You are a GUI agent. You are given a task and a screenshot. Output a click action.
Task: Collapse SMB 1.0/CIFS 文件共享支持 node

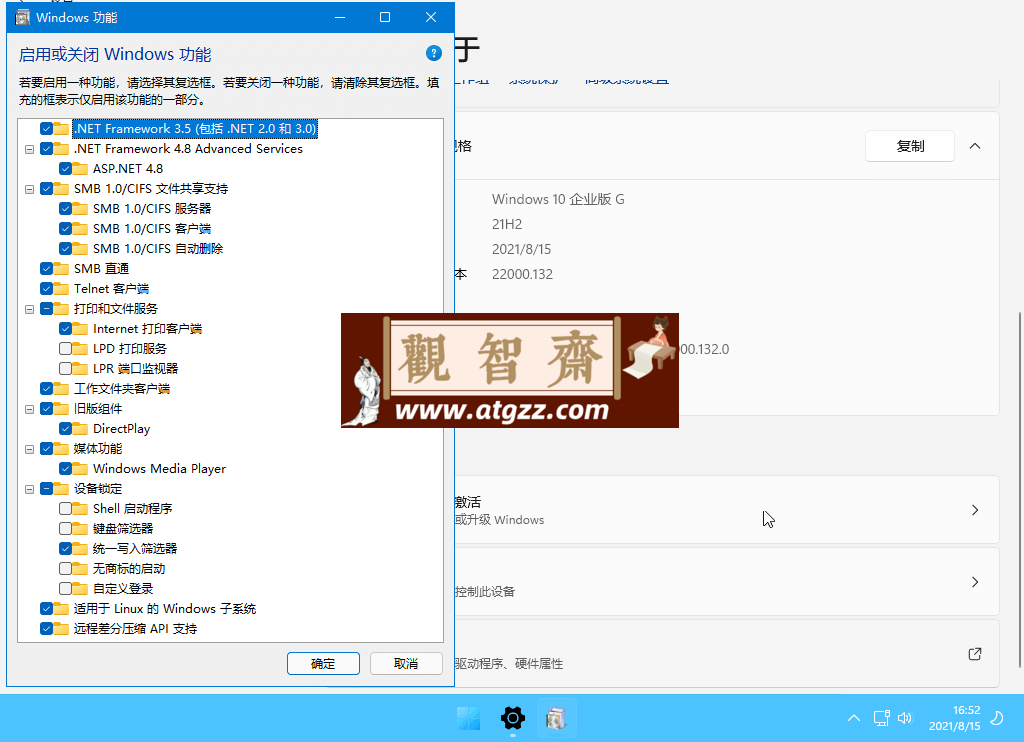(x=29, y=189)
